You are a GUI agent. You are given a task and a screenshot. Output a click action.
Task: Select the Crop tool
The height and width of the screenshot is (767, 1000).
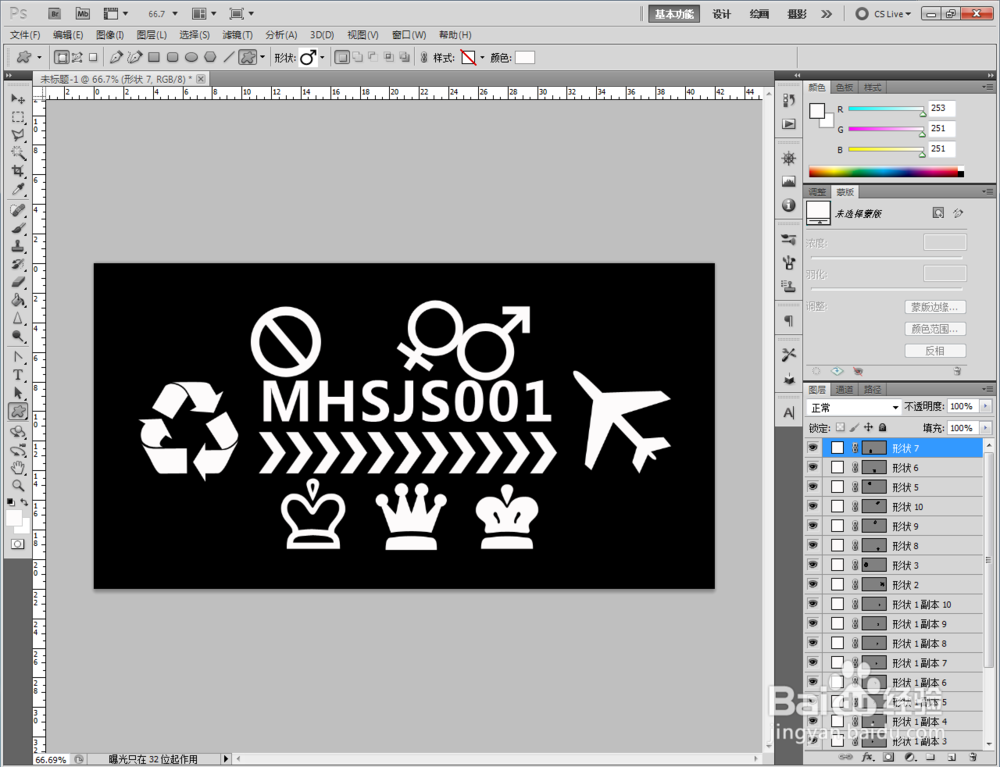pyautogui.click(x=18, y=171)
